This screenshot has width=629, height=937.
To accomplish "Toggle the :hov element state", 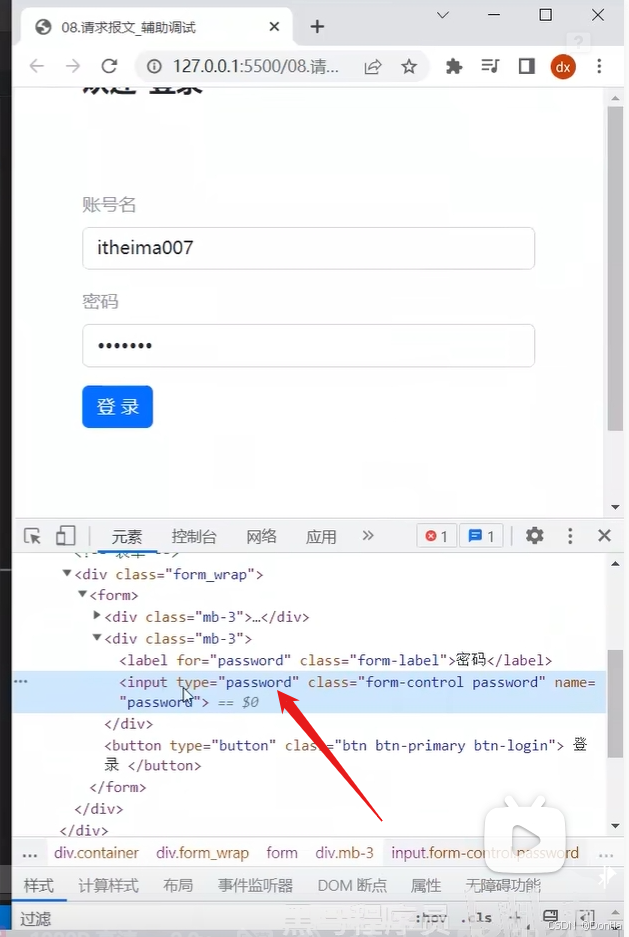I will click(431, 917).
